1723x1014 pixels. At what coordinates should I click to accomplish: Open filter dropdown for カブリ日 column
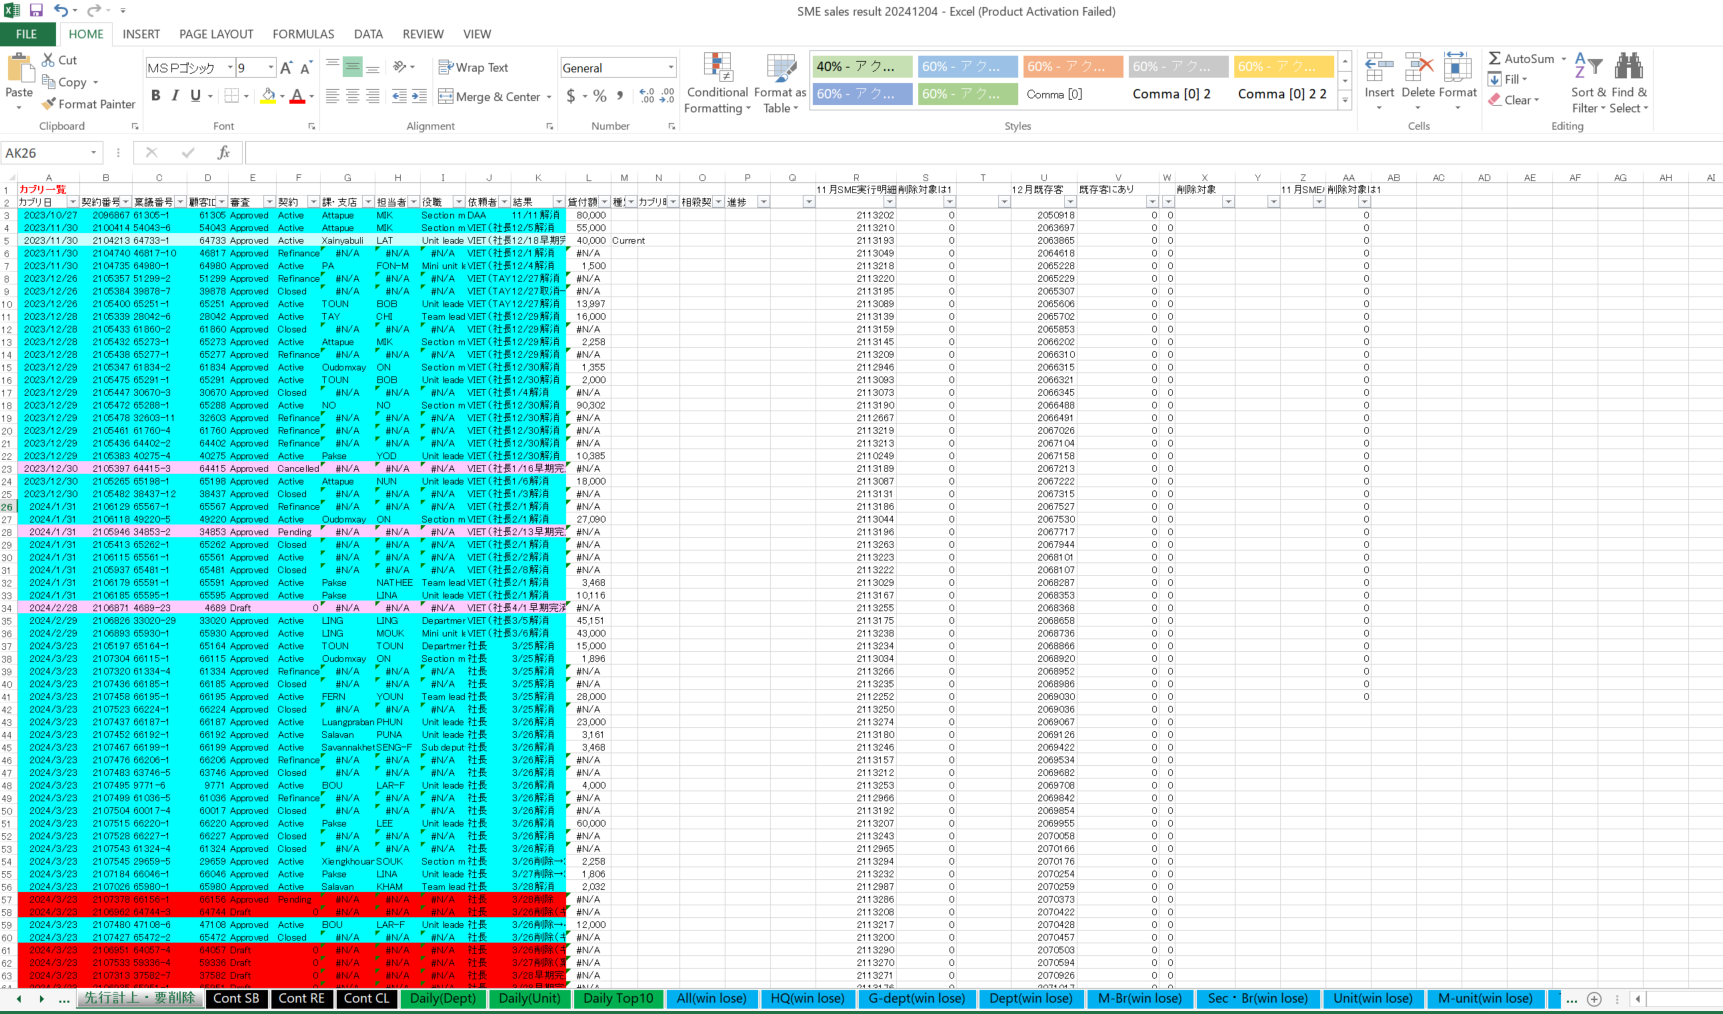(72, 202)
